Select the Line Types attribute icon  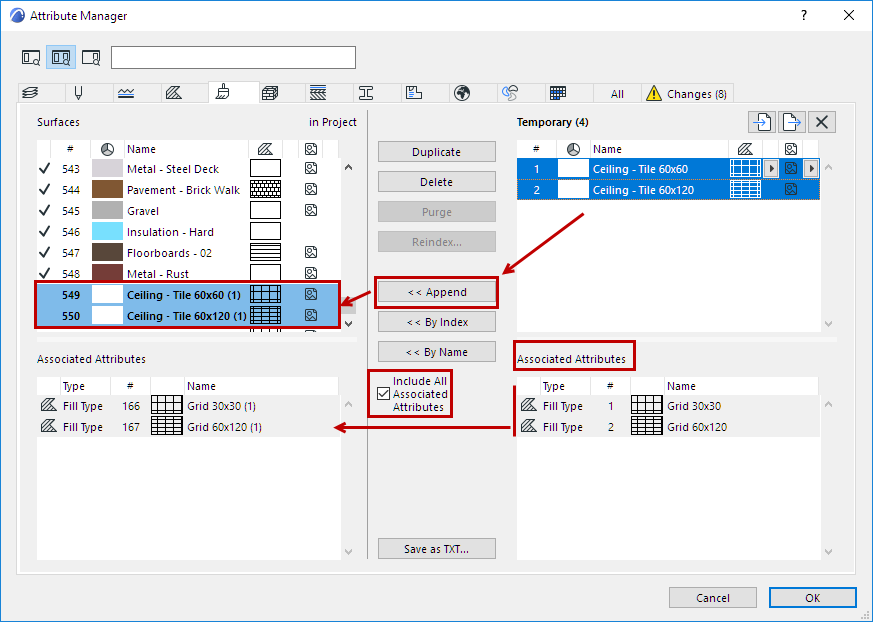[127, 92]
